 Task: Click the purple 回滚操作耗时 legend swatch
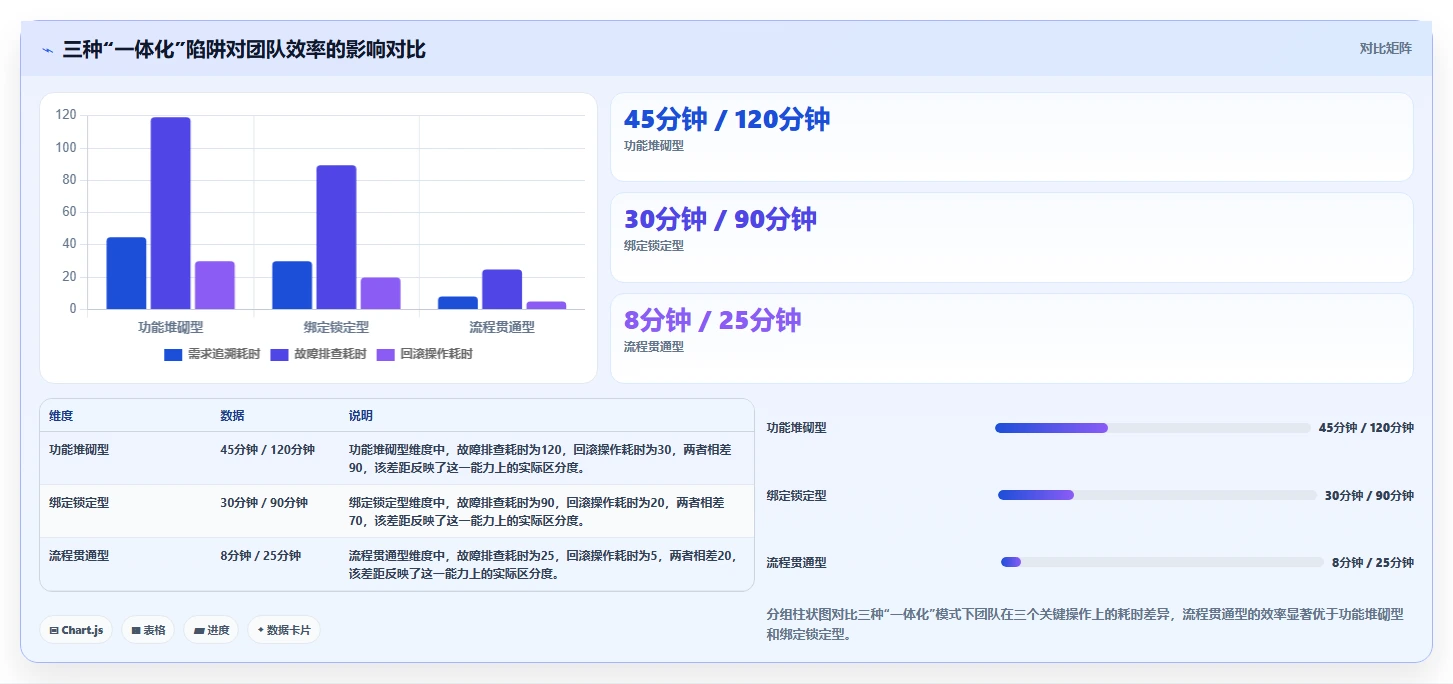coord(385,354)
